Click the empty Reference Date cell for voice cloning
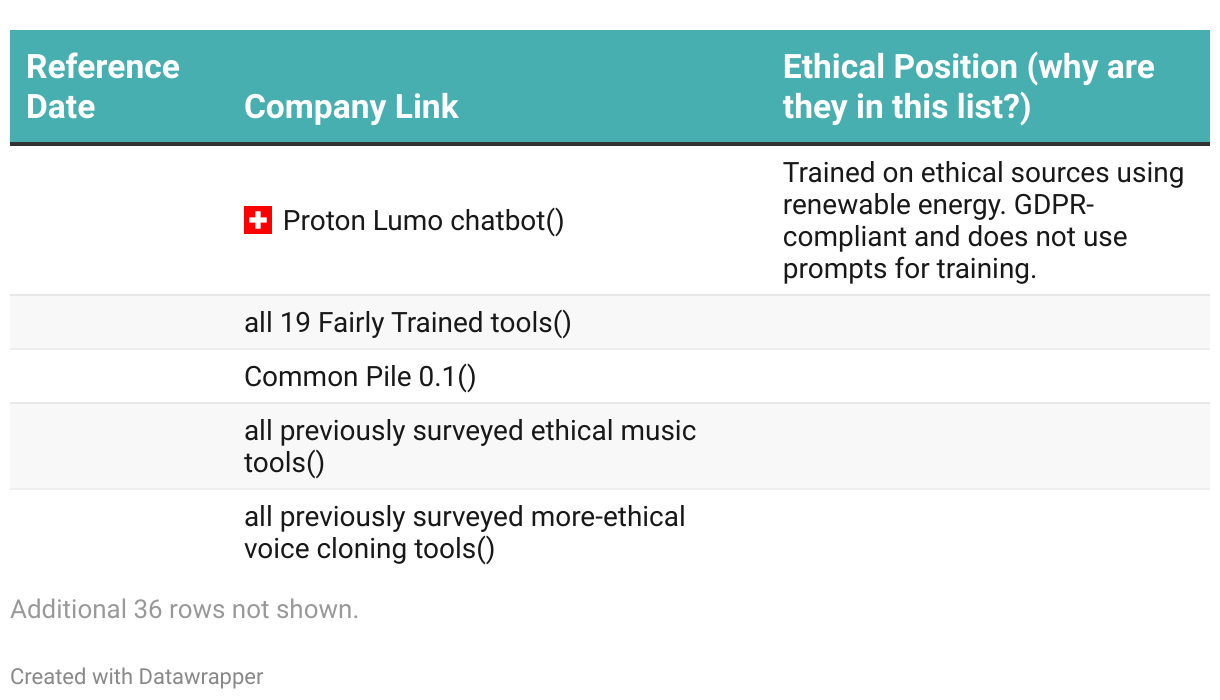The height and width of the screenshot is (700, 1220). pos(118,533)
